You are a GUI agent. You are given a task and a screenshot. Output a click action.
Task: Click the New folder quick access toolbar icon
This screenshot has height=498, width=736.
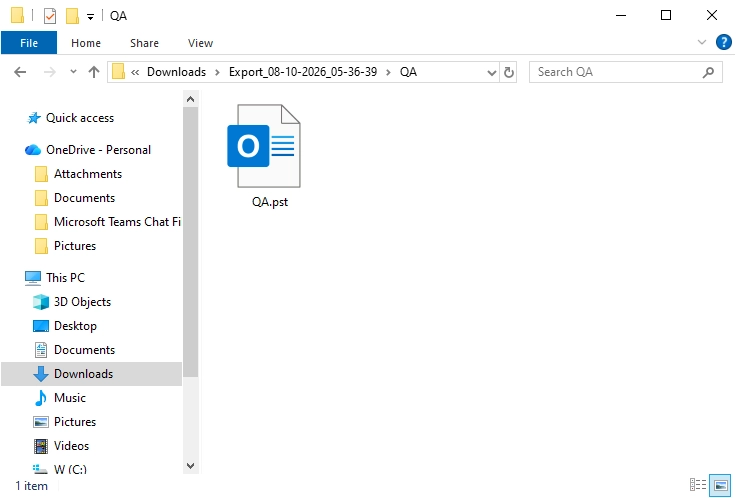pyautogui.click(x=72, y=15)
